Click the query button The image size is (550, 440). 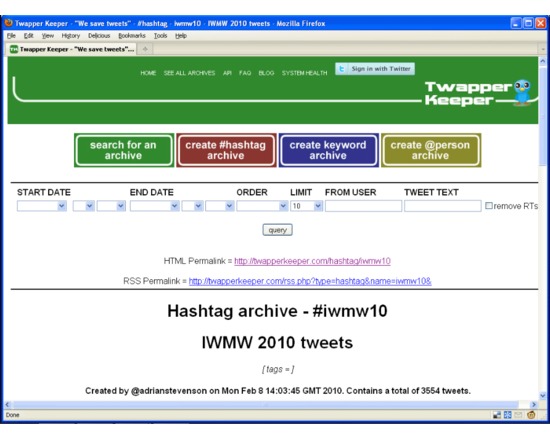[277, 230]
